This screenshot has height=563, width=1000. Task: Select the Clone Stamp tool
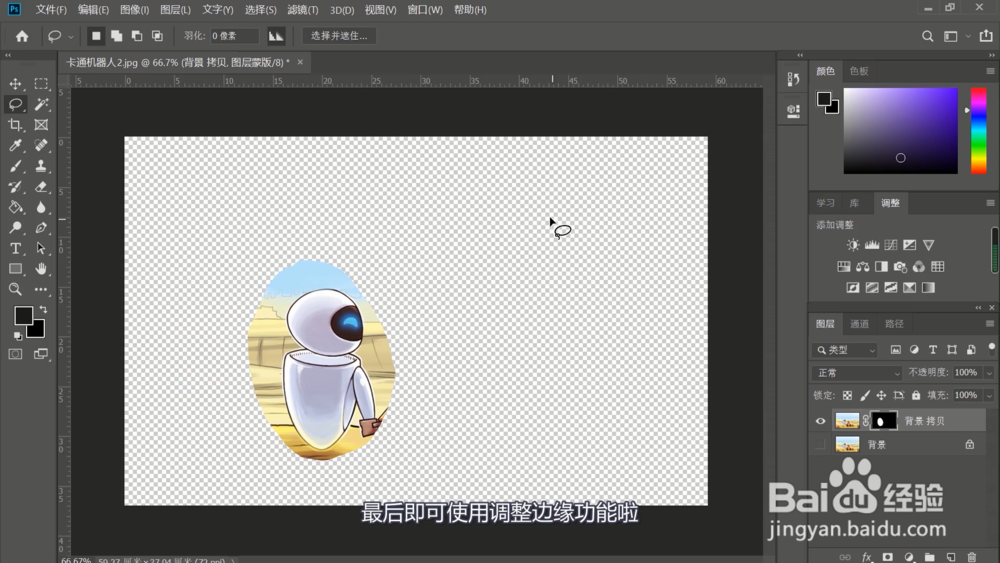[41, 166]
